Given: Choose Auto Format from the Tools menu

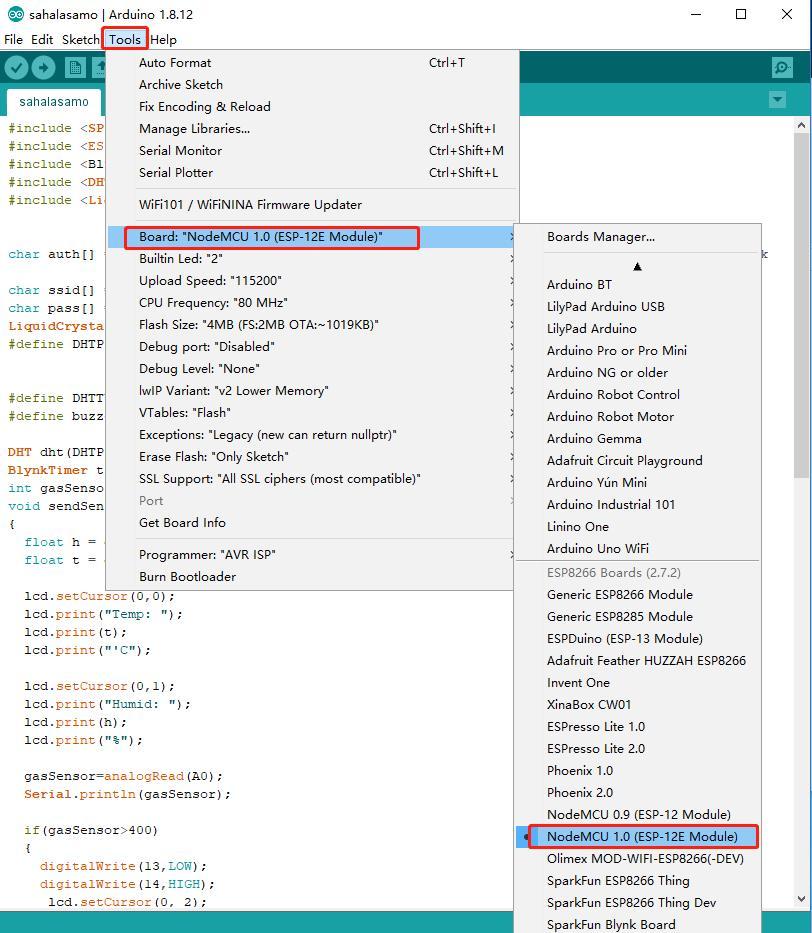Looking at the screenshot, I should 312,62.
